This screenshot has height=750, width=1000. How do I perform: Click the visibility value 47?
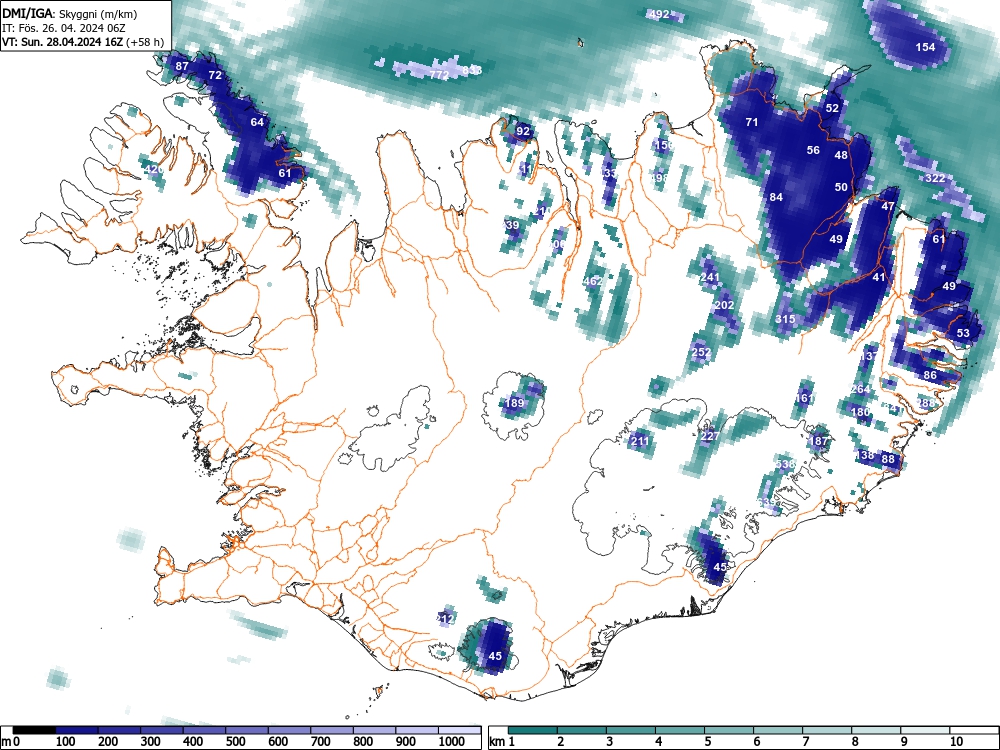pyautogui.click(x=888, y=207)
